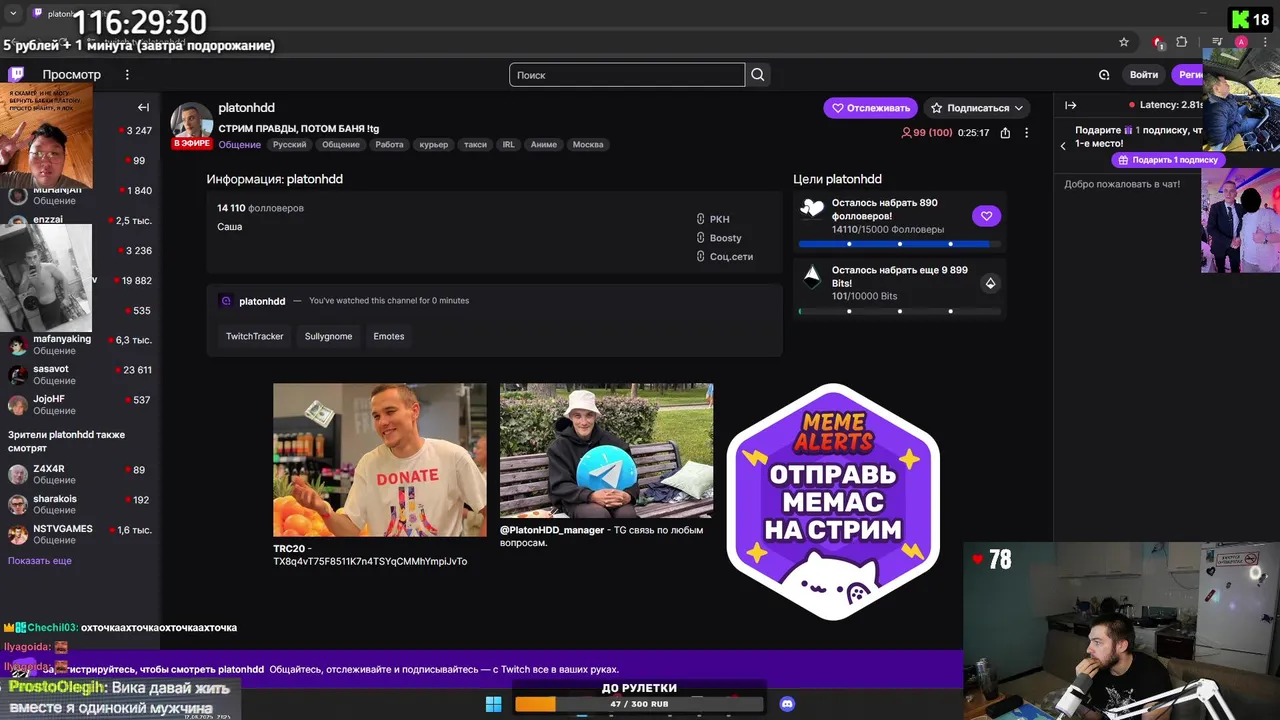Open the three-dot channel options below Подписаться
Image resolution: width=1280 pixels, height=720 pixels.
[1026, 133]
